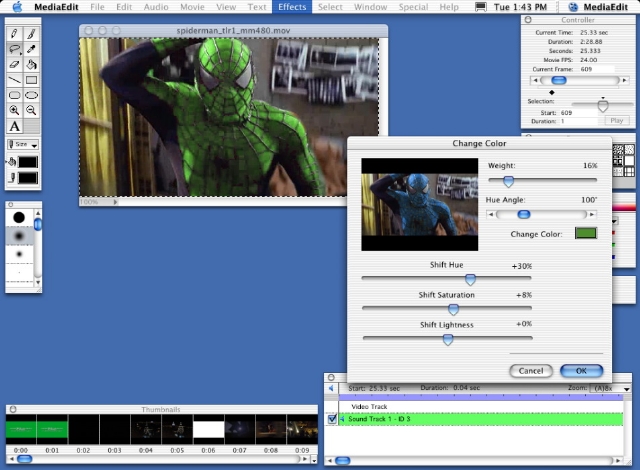Pick the large hard round brush
The height and width of the screenshot is (470, 640).
pos(19,217)
